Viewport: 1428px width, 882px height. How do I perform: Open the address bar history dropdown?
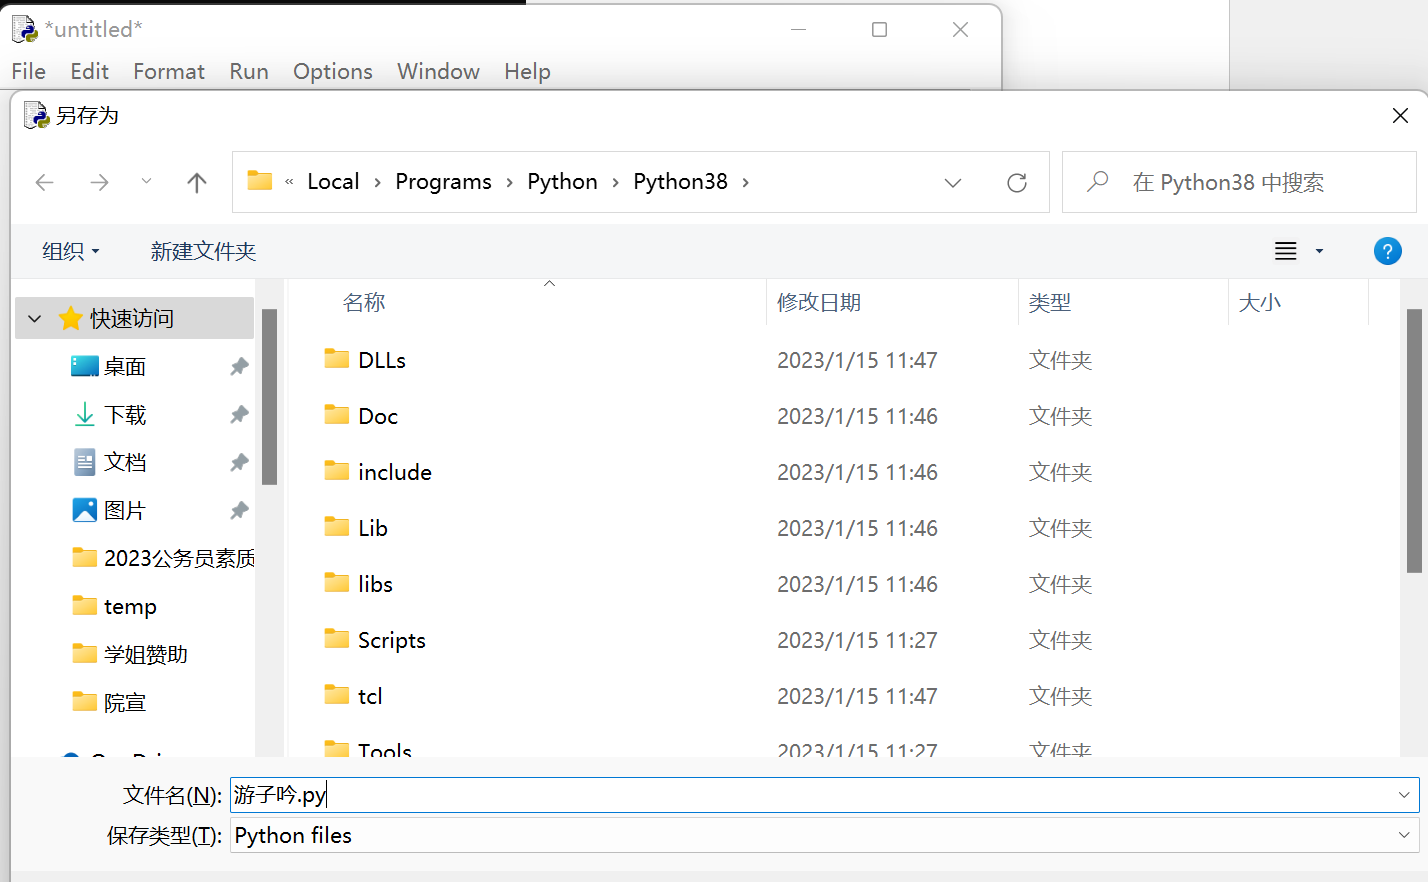[952, 182]
